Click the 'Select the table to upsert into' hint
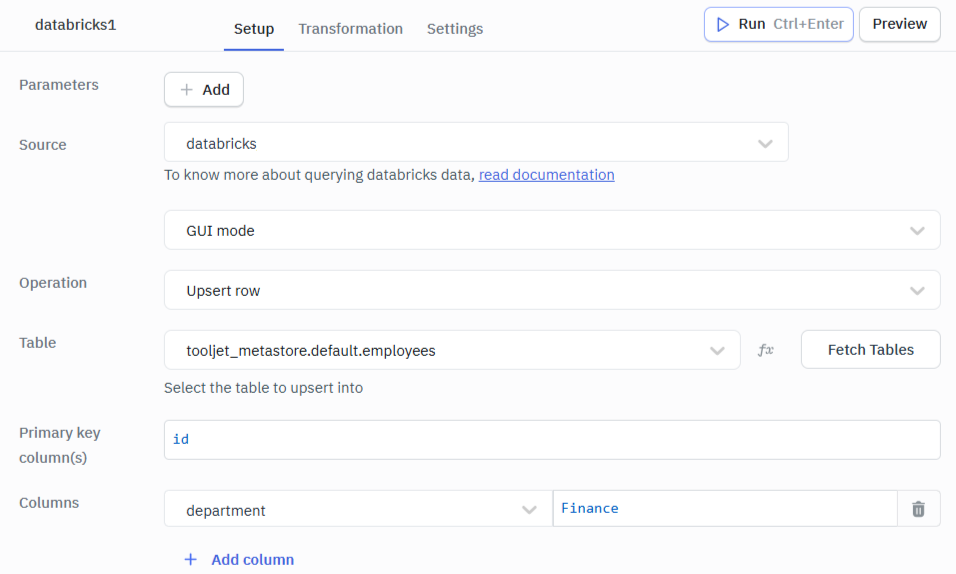The height and width of the screenshot is (574, 956). [x=263, y=388]
